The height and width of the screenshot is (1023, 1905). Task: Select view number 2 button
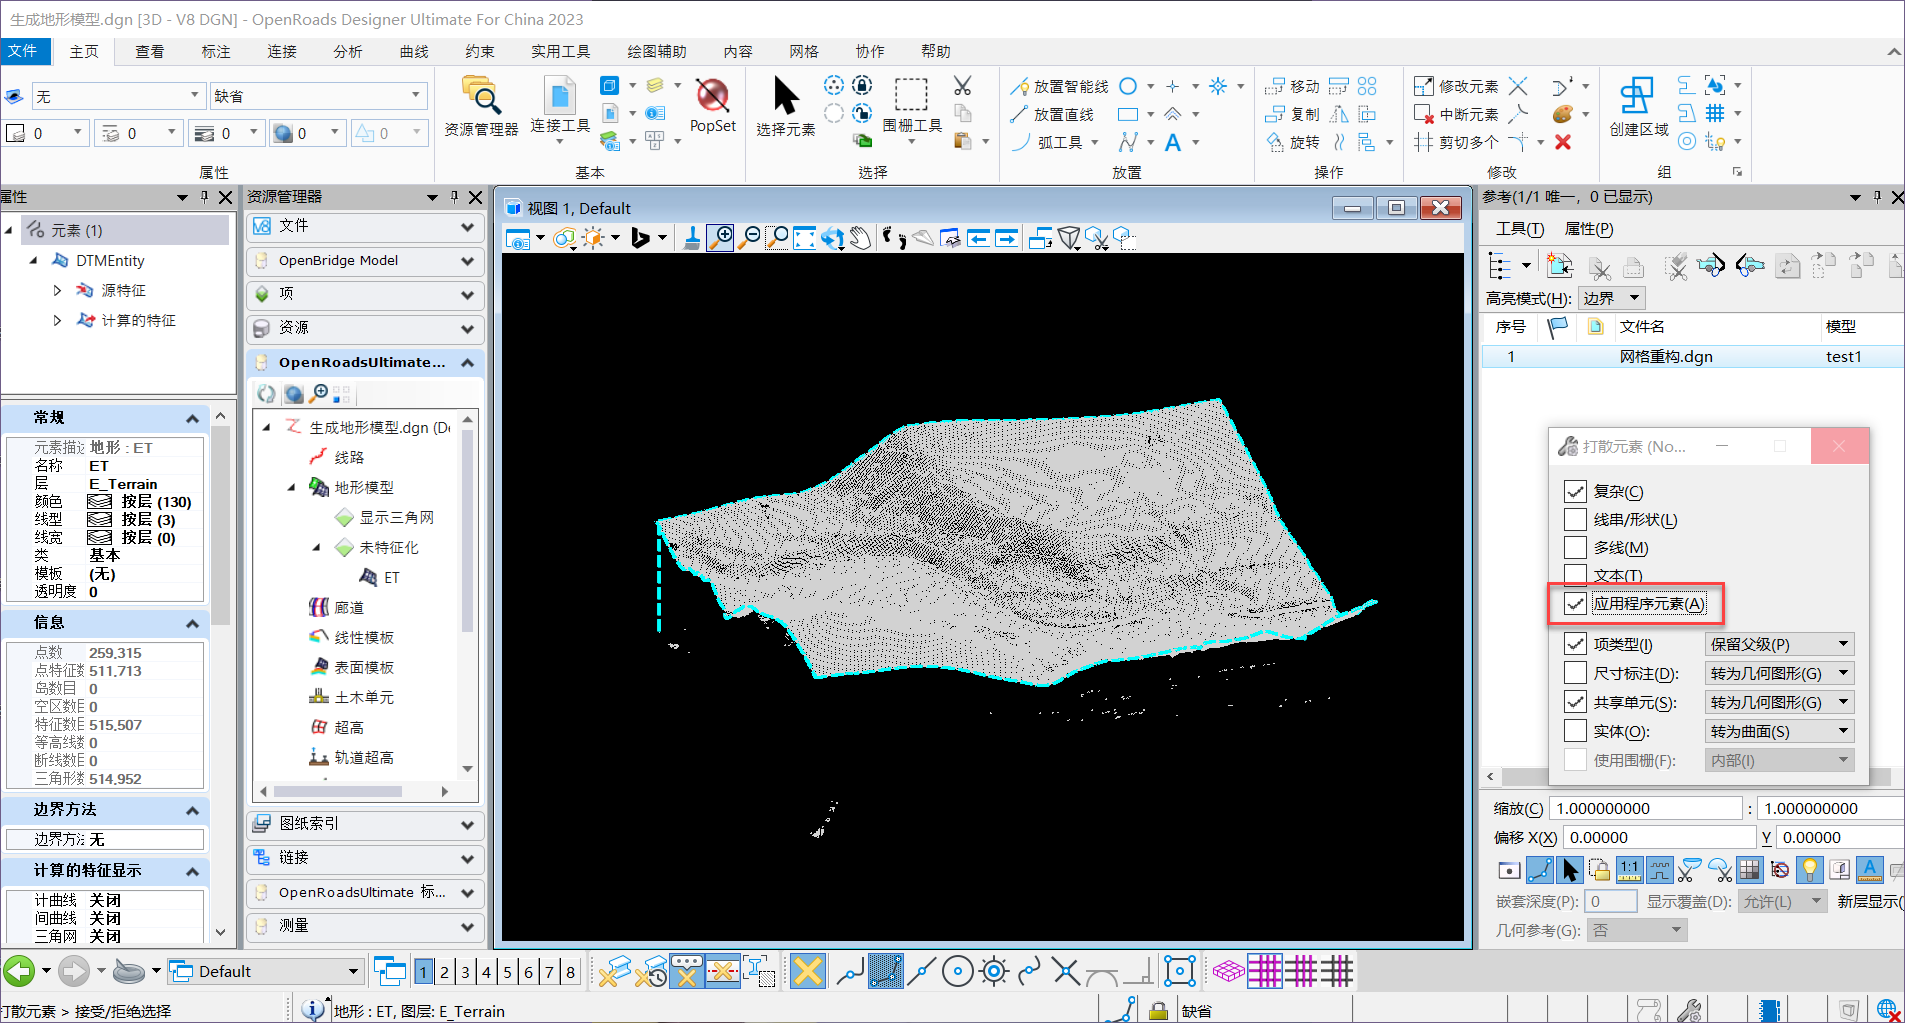tap(444, 971)
